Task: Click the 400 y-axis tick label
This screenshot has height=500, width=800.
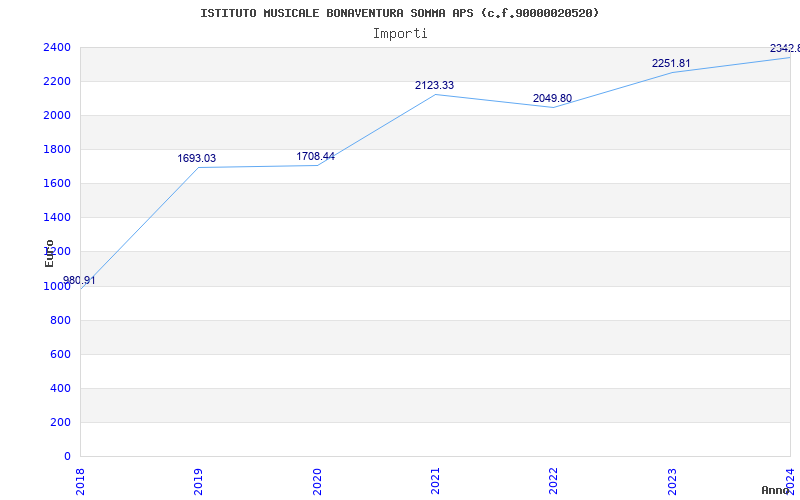Action: tap(61, 388)
